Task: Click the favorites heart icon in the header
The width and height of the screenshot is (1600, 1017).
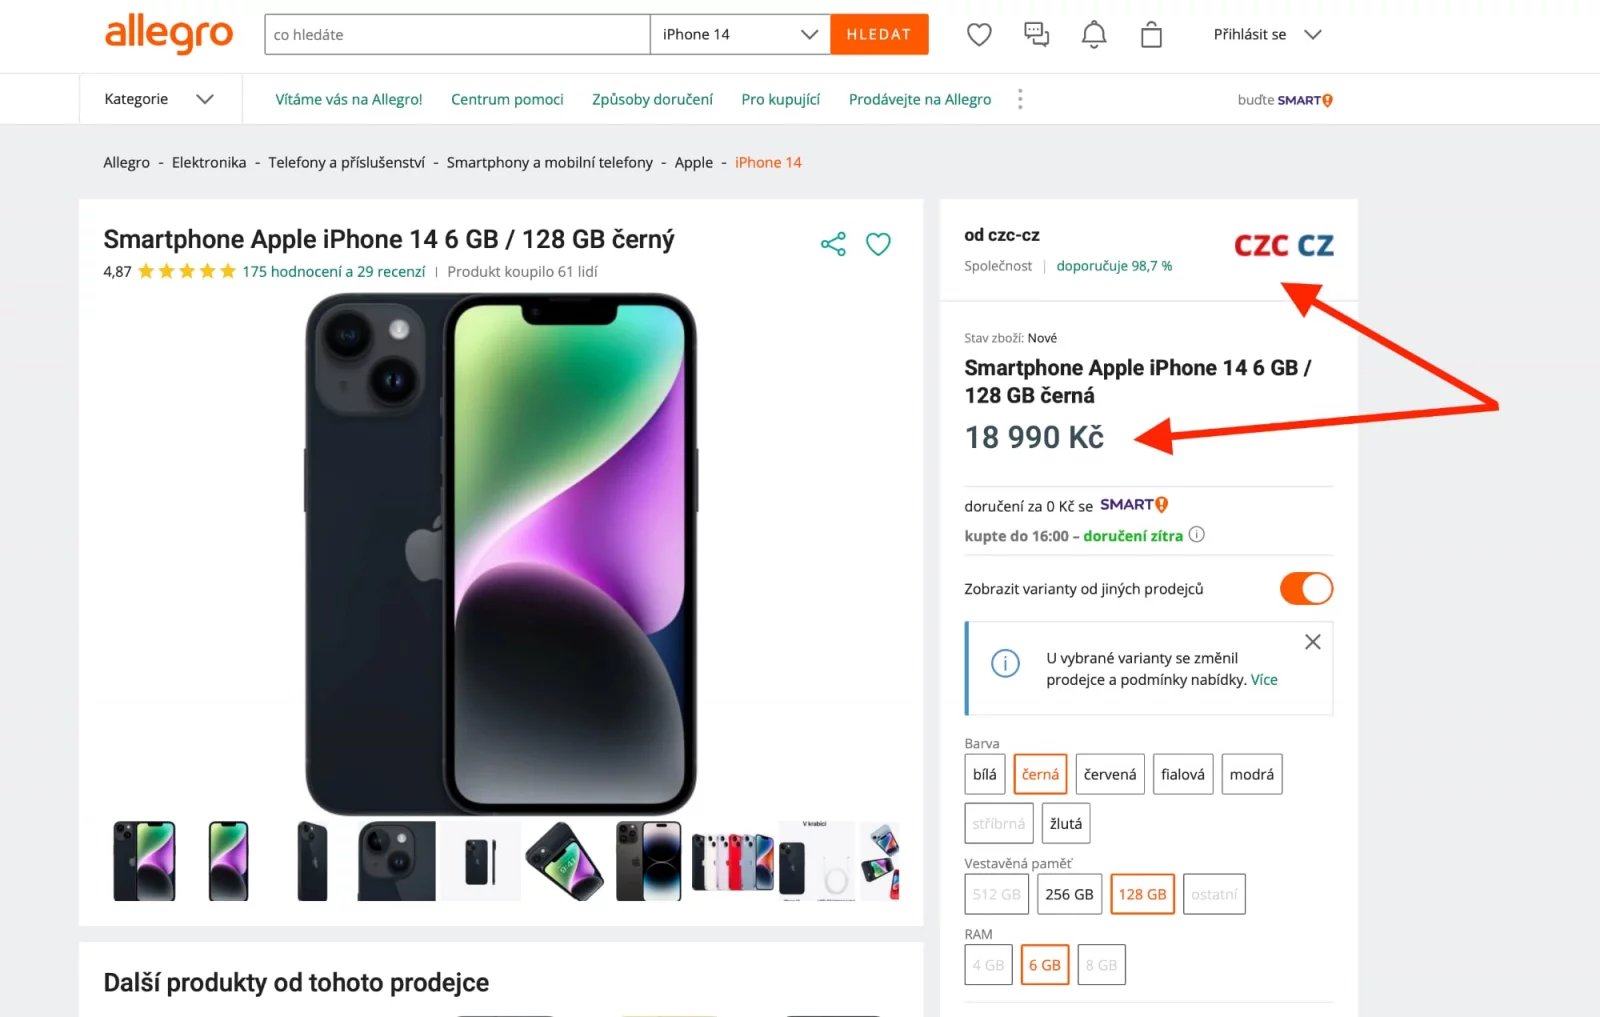Action: [978, 33]
